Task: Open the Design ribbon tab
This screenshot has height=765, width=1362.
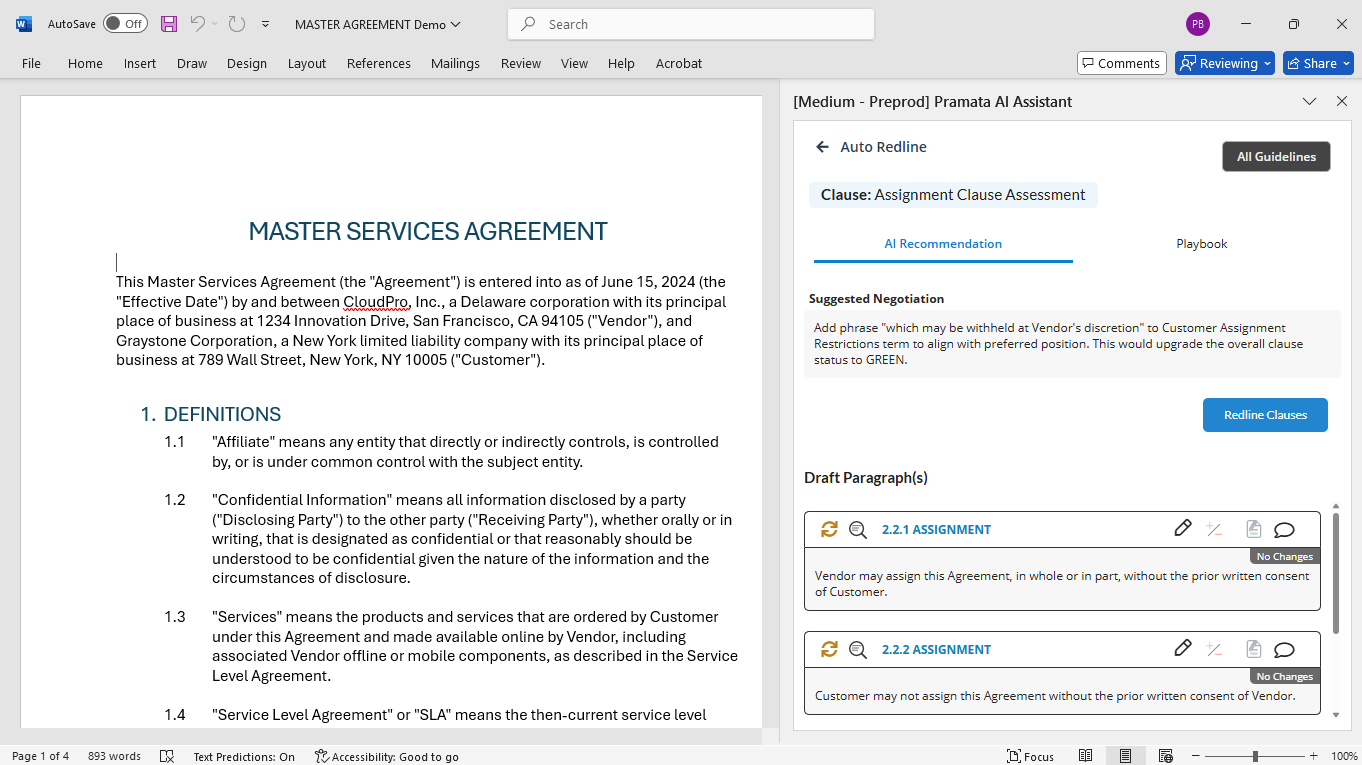Action: pos(247,63)
